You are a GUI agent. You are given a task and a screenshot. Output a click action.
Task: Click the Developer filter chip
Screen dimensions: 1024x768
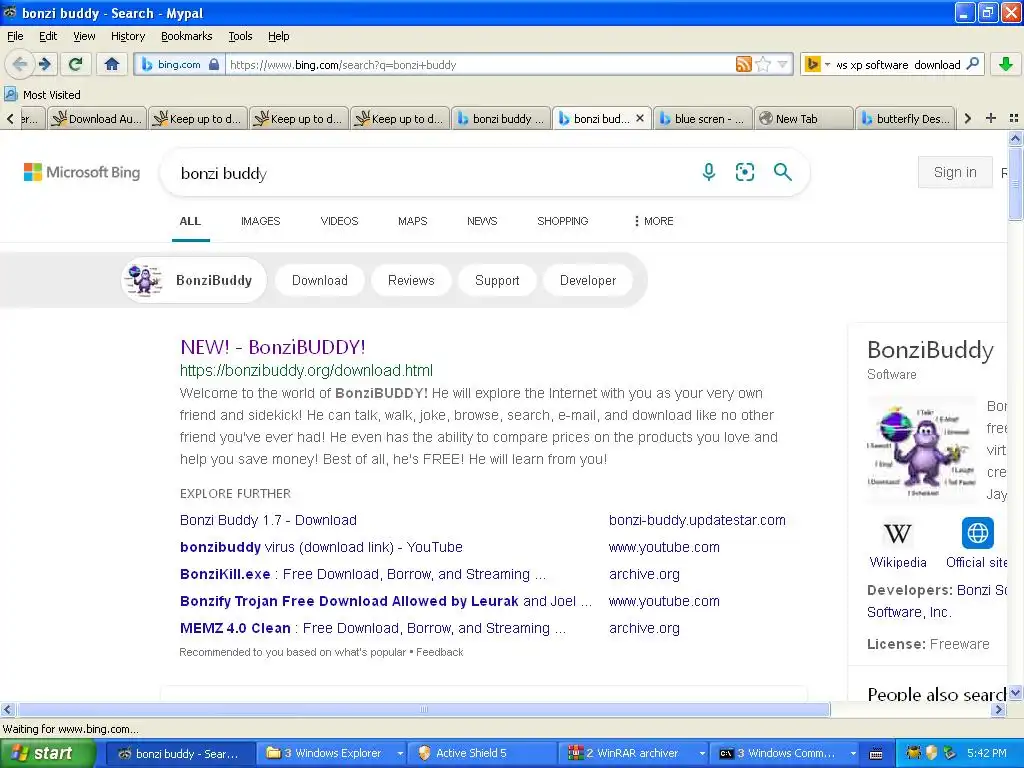pos(588,280)
